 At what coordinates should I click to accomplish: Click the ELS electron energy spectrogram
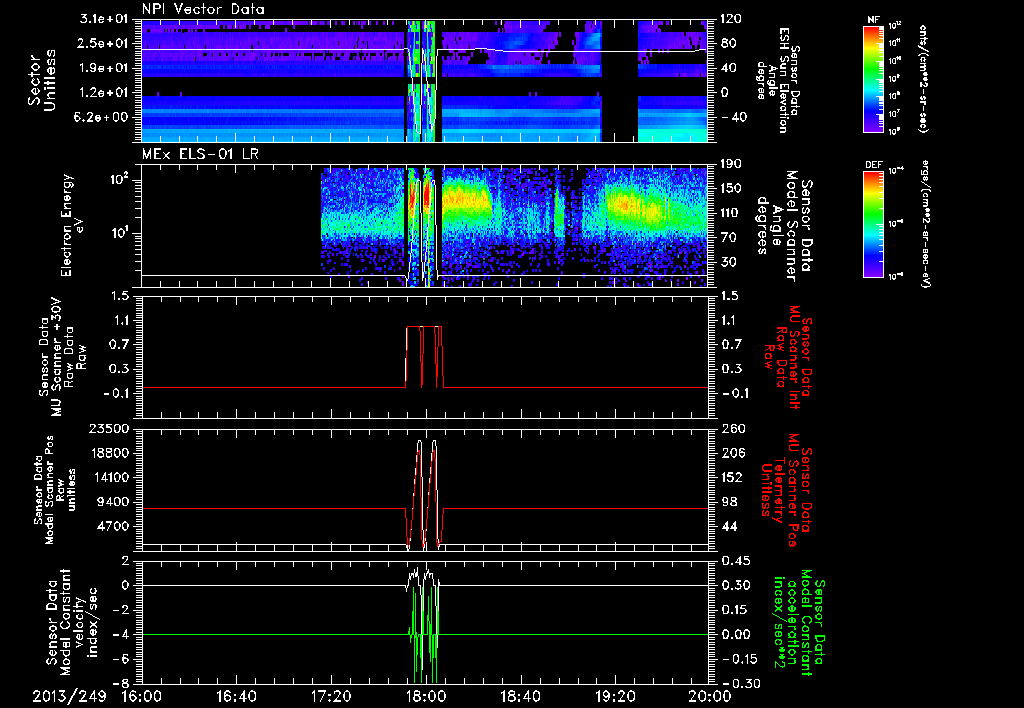click(x=425, y=227)
